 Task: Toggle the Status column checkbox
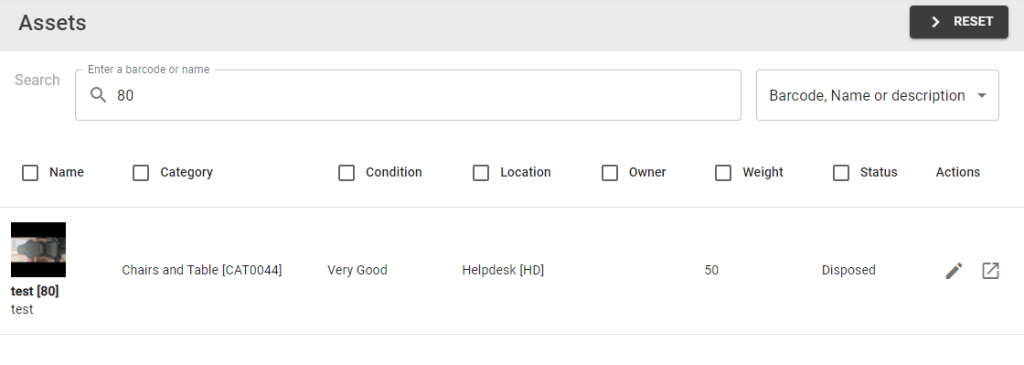(841, 172)
